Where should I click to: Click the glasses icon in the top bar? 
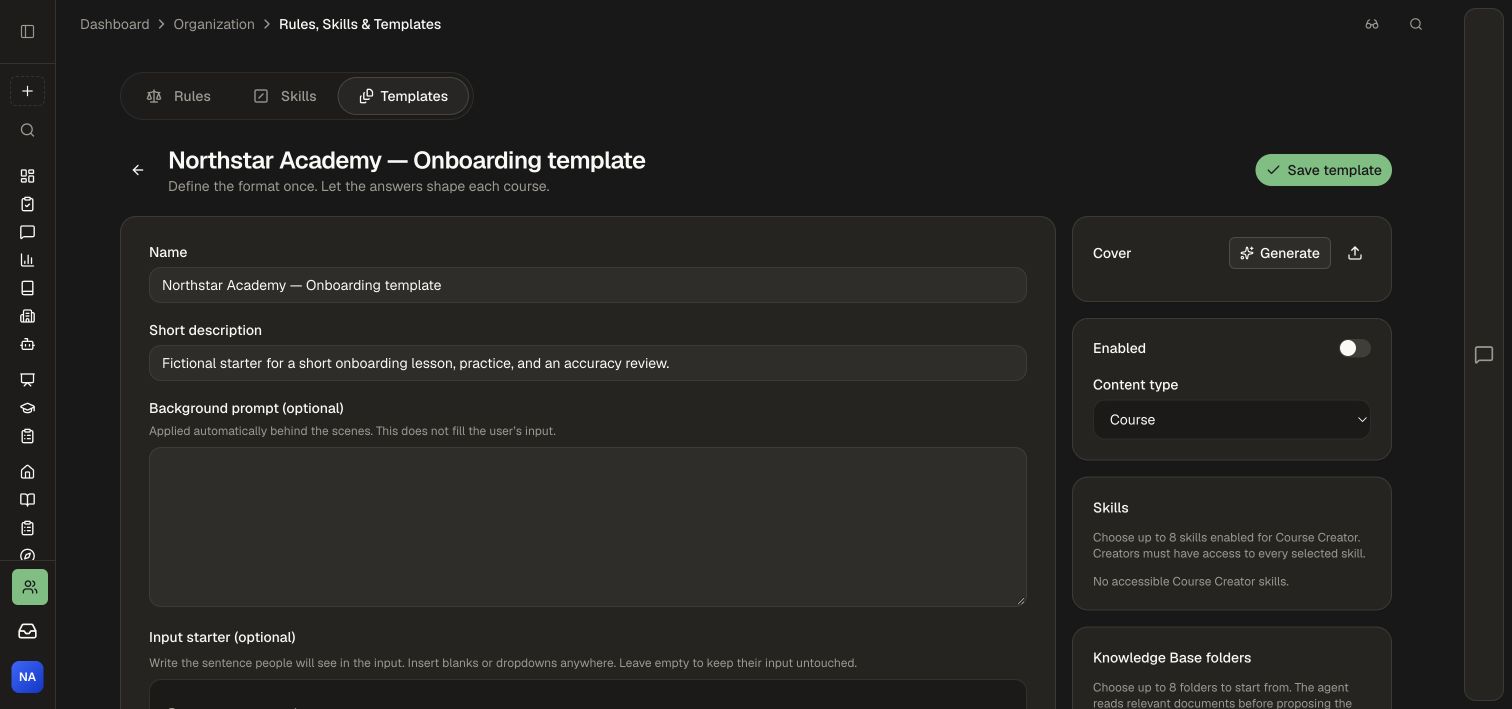1372,24
